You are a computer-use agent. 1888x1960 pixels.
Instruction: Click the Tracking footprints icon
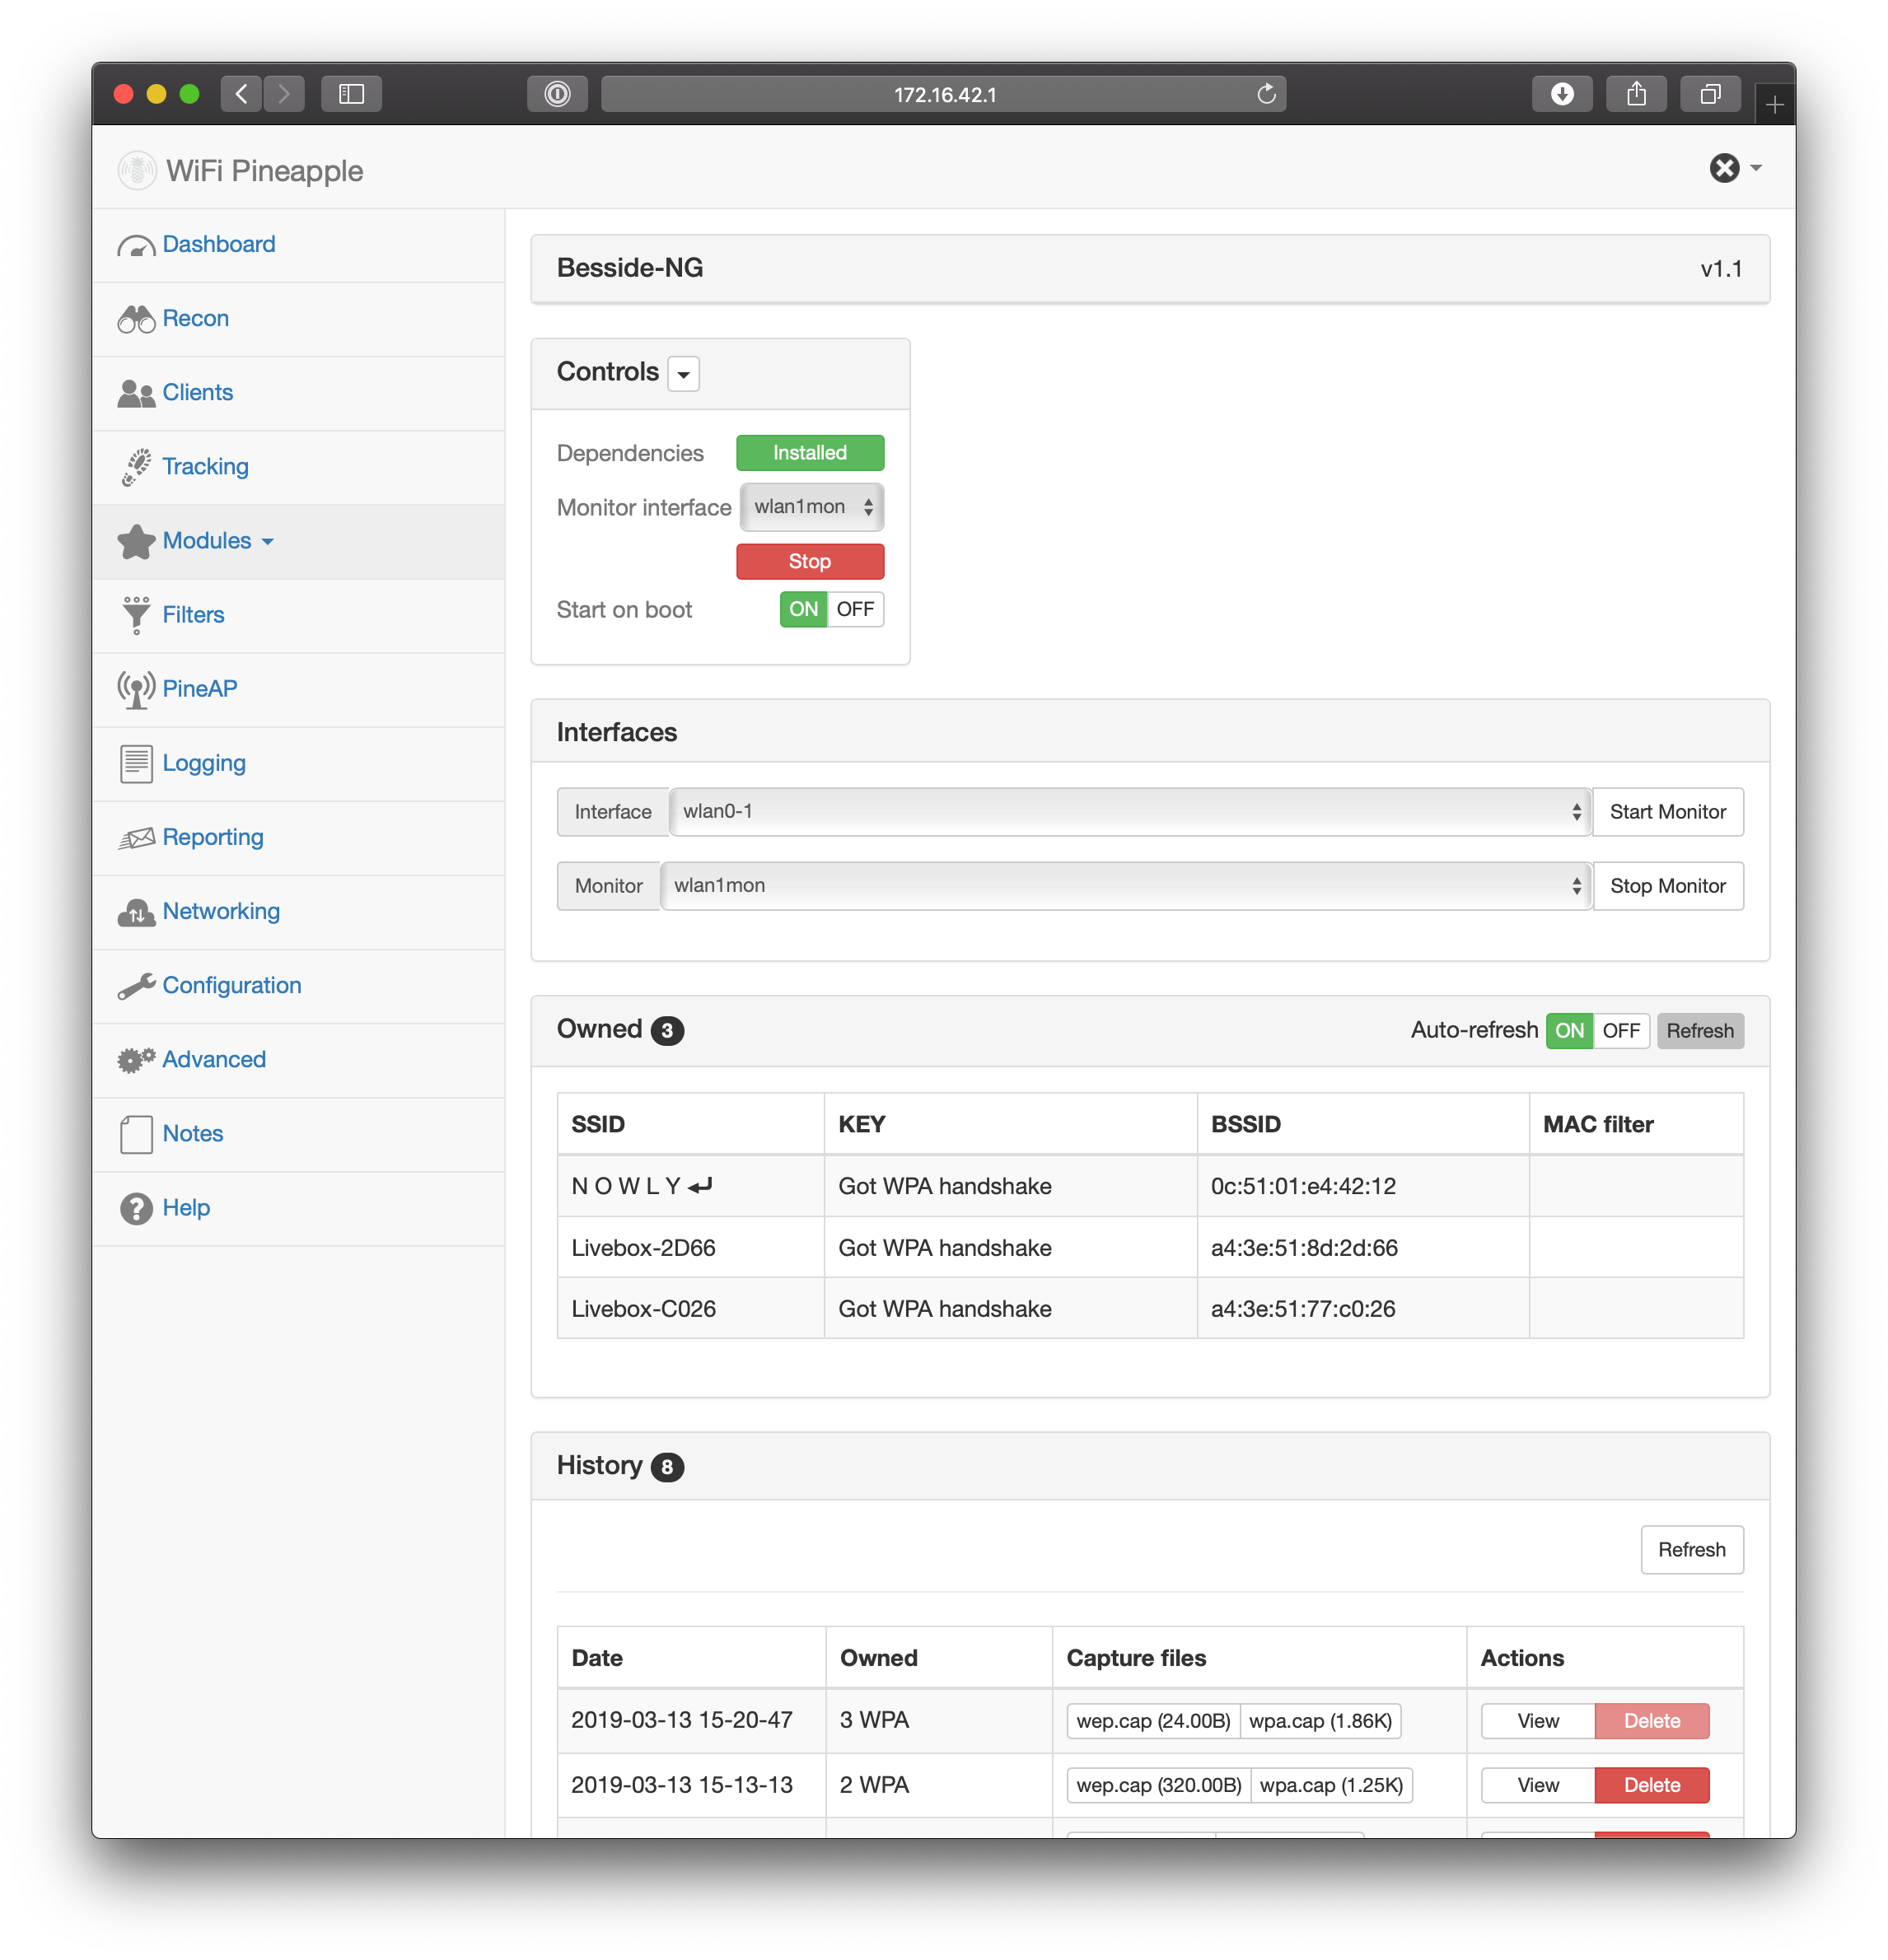coord(136,467)
